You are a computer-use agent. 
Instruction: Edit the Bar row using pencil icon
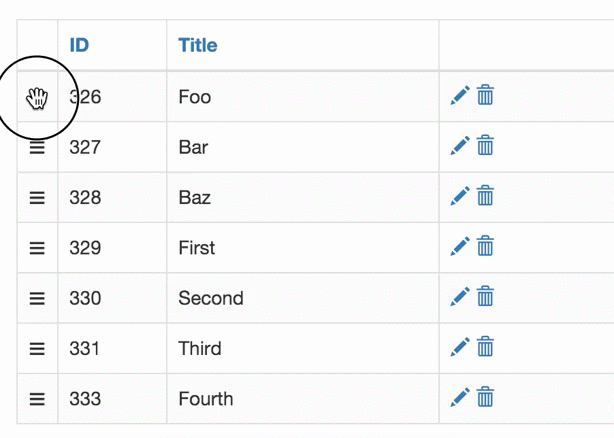point(460,146)
